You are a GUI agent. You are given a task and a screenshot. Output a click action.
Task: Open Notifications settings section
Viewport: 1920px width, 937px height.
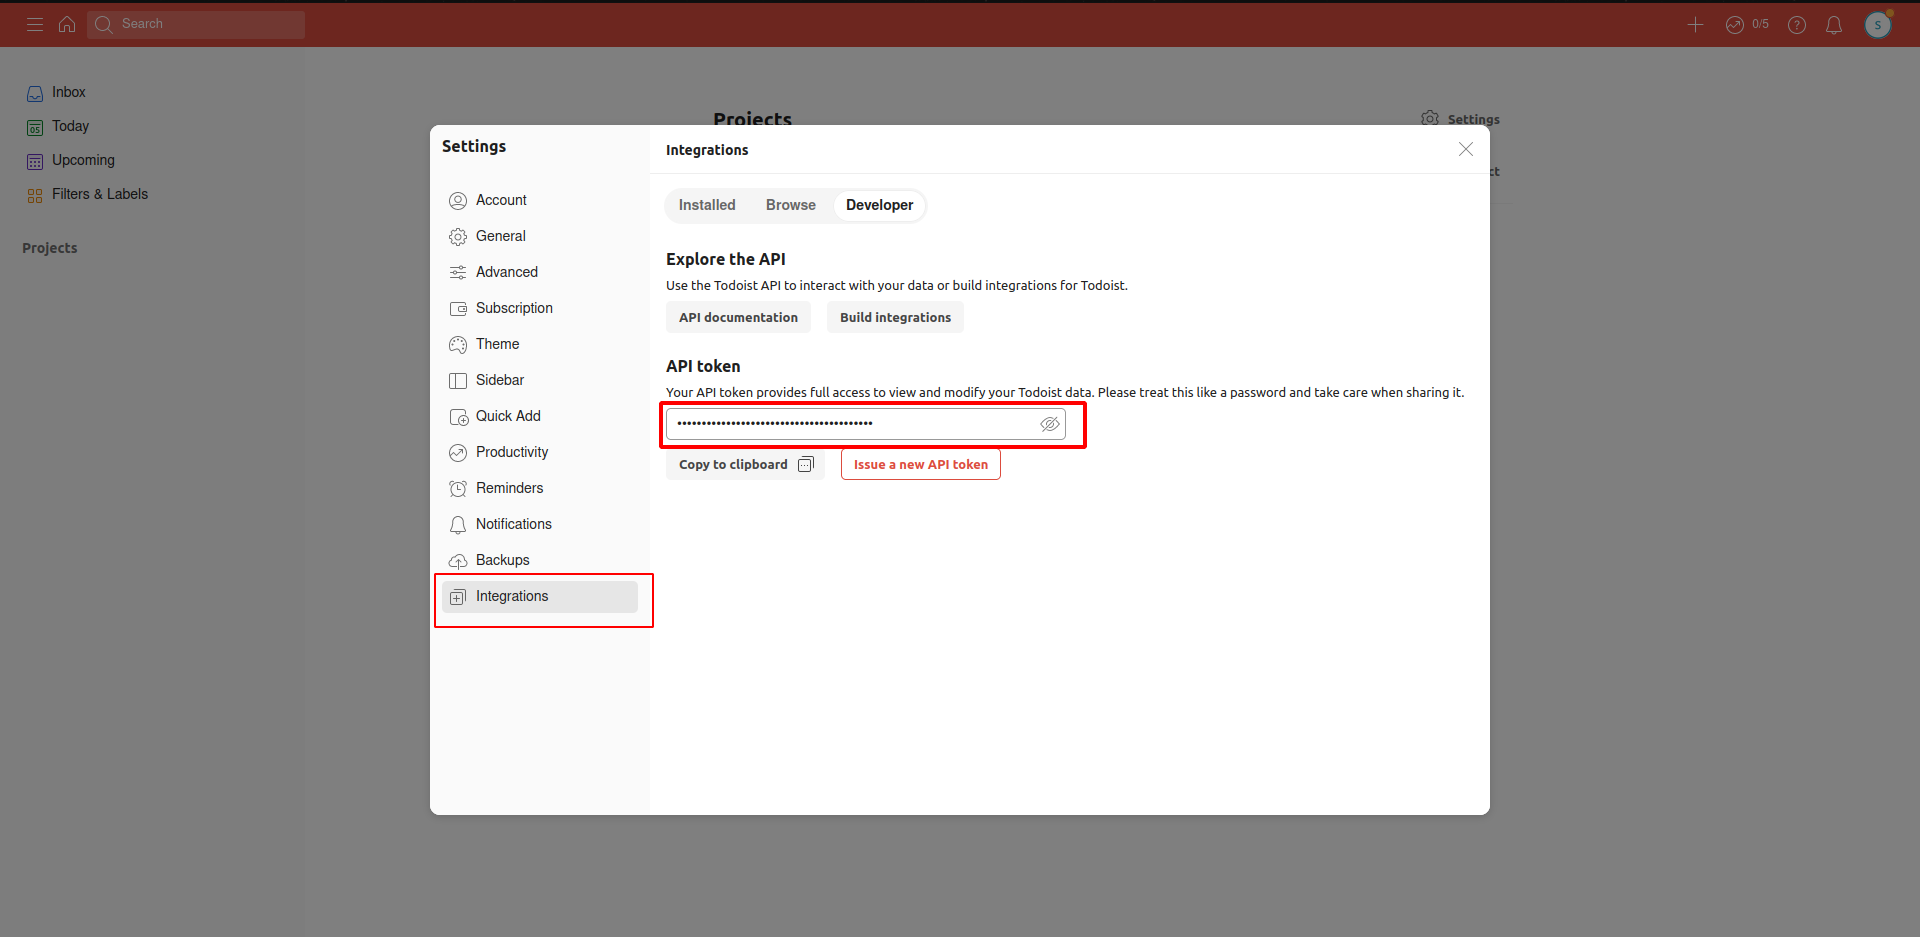tap(540, 524)
